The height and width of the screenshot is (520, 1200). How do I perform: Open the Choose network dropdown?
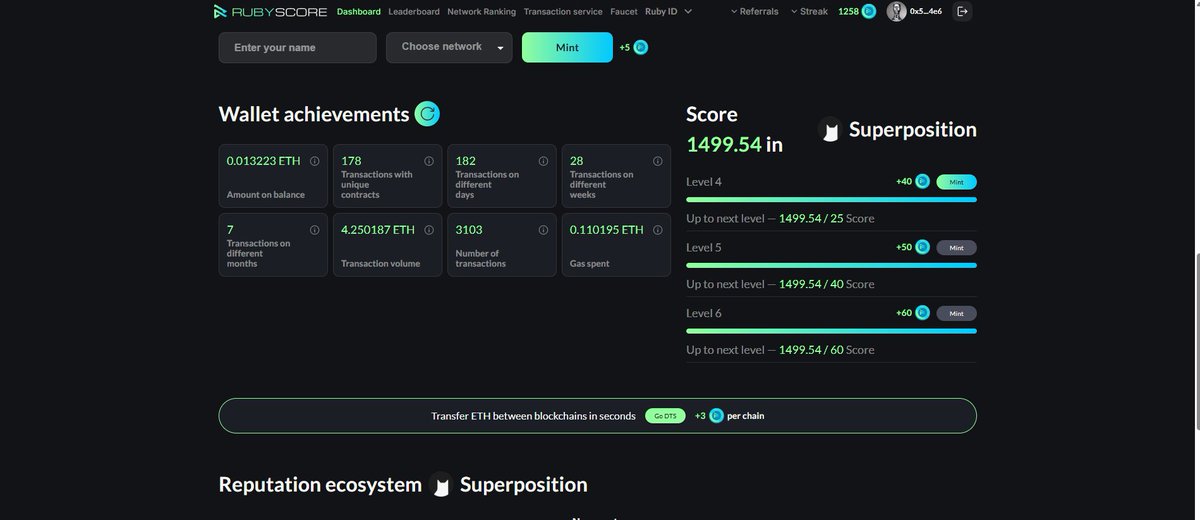pyautogui.click(x=449, y=48)
